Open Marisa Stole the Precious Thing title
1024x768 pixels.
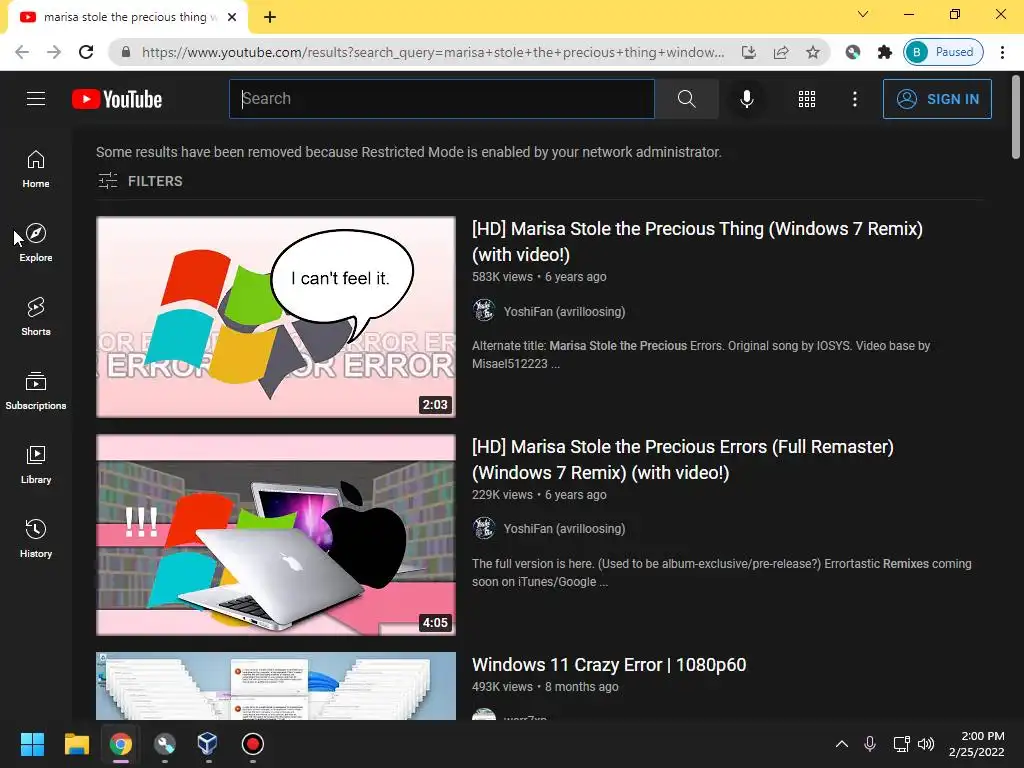point(697,242)
